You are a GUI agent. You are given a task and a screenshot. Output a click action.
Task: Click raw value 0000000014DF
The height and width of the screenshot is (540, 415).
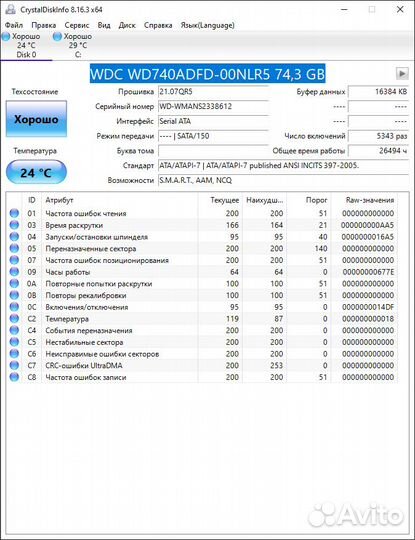click(367, 307)
